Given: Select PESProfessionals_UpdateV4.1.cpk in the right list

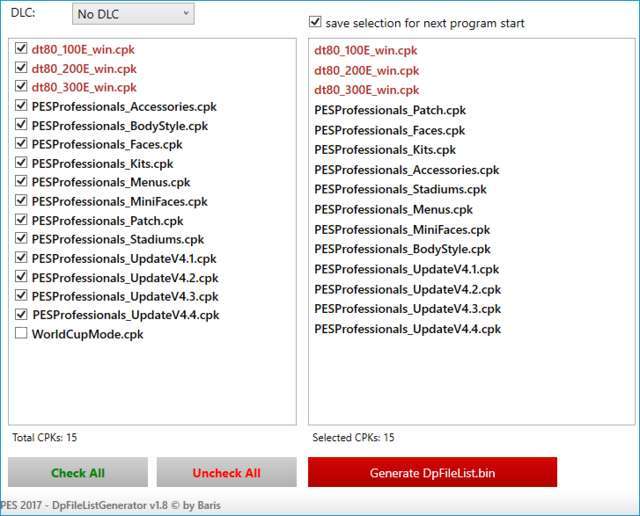Looking at the screenshot, I should point(407,269).
